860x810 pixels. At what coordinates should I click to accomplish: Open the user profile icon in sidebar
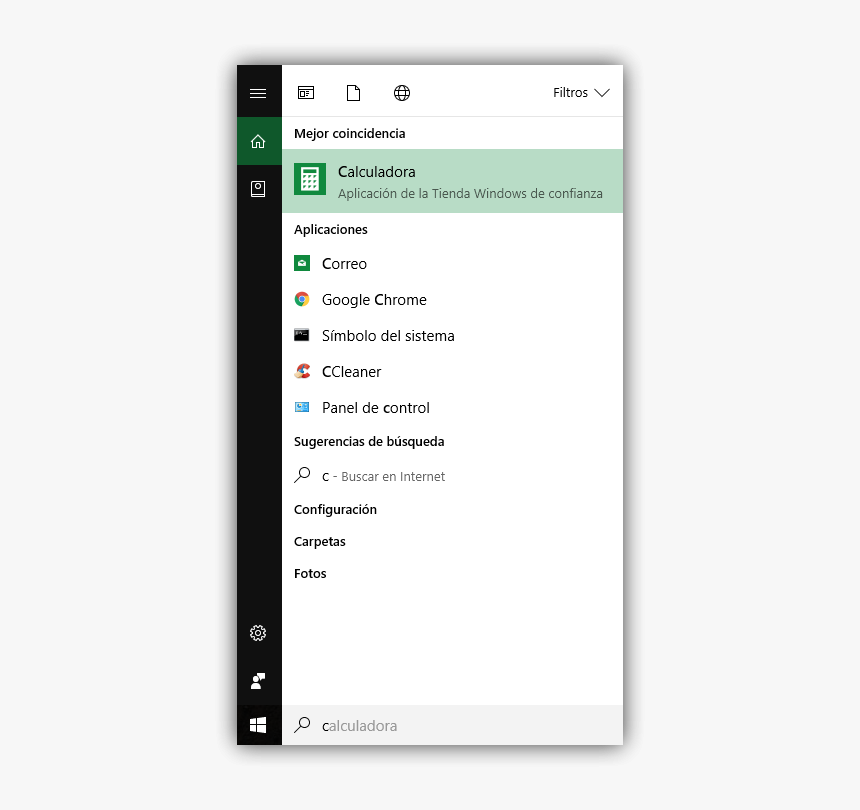coord(258,188)
